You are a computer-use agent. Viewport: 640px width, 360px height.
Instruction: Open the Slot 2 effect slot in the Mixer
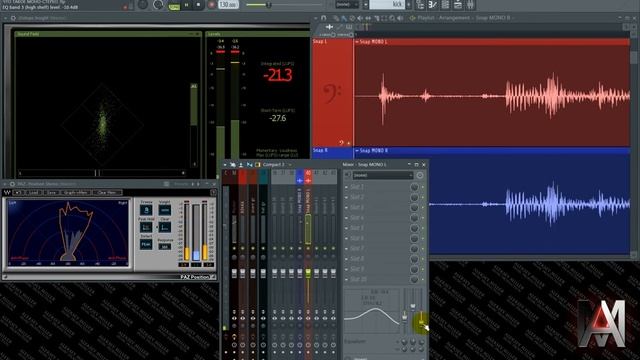(378, 197)
